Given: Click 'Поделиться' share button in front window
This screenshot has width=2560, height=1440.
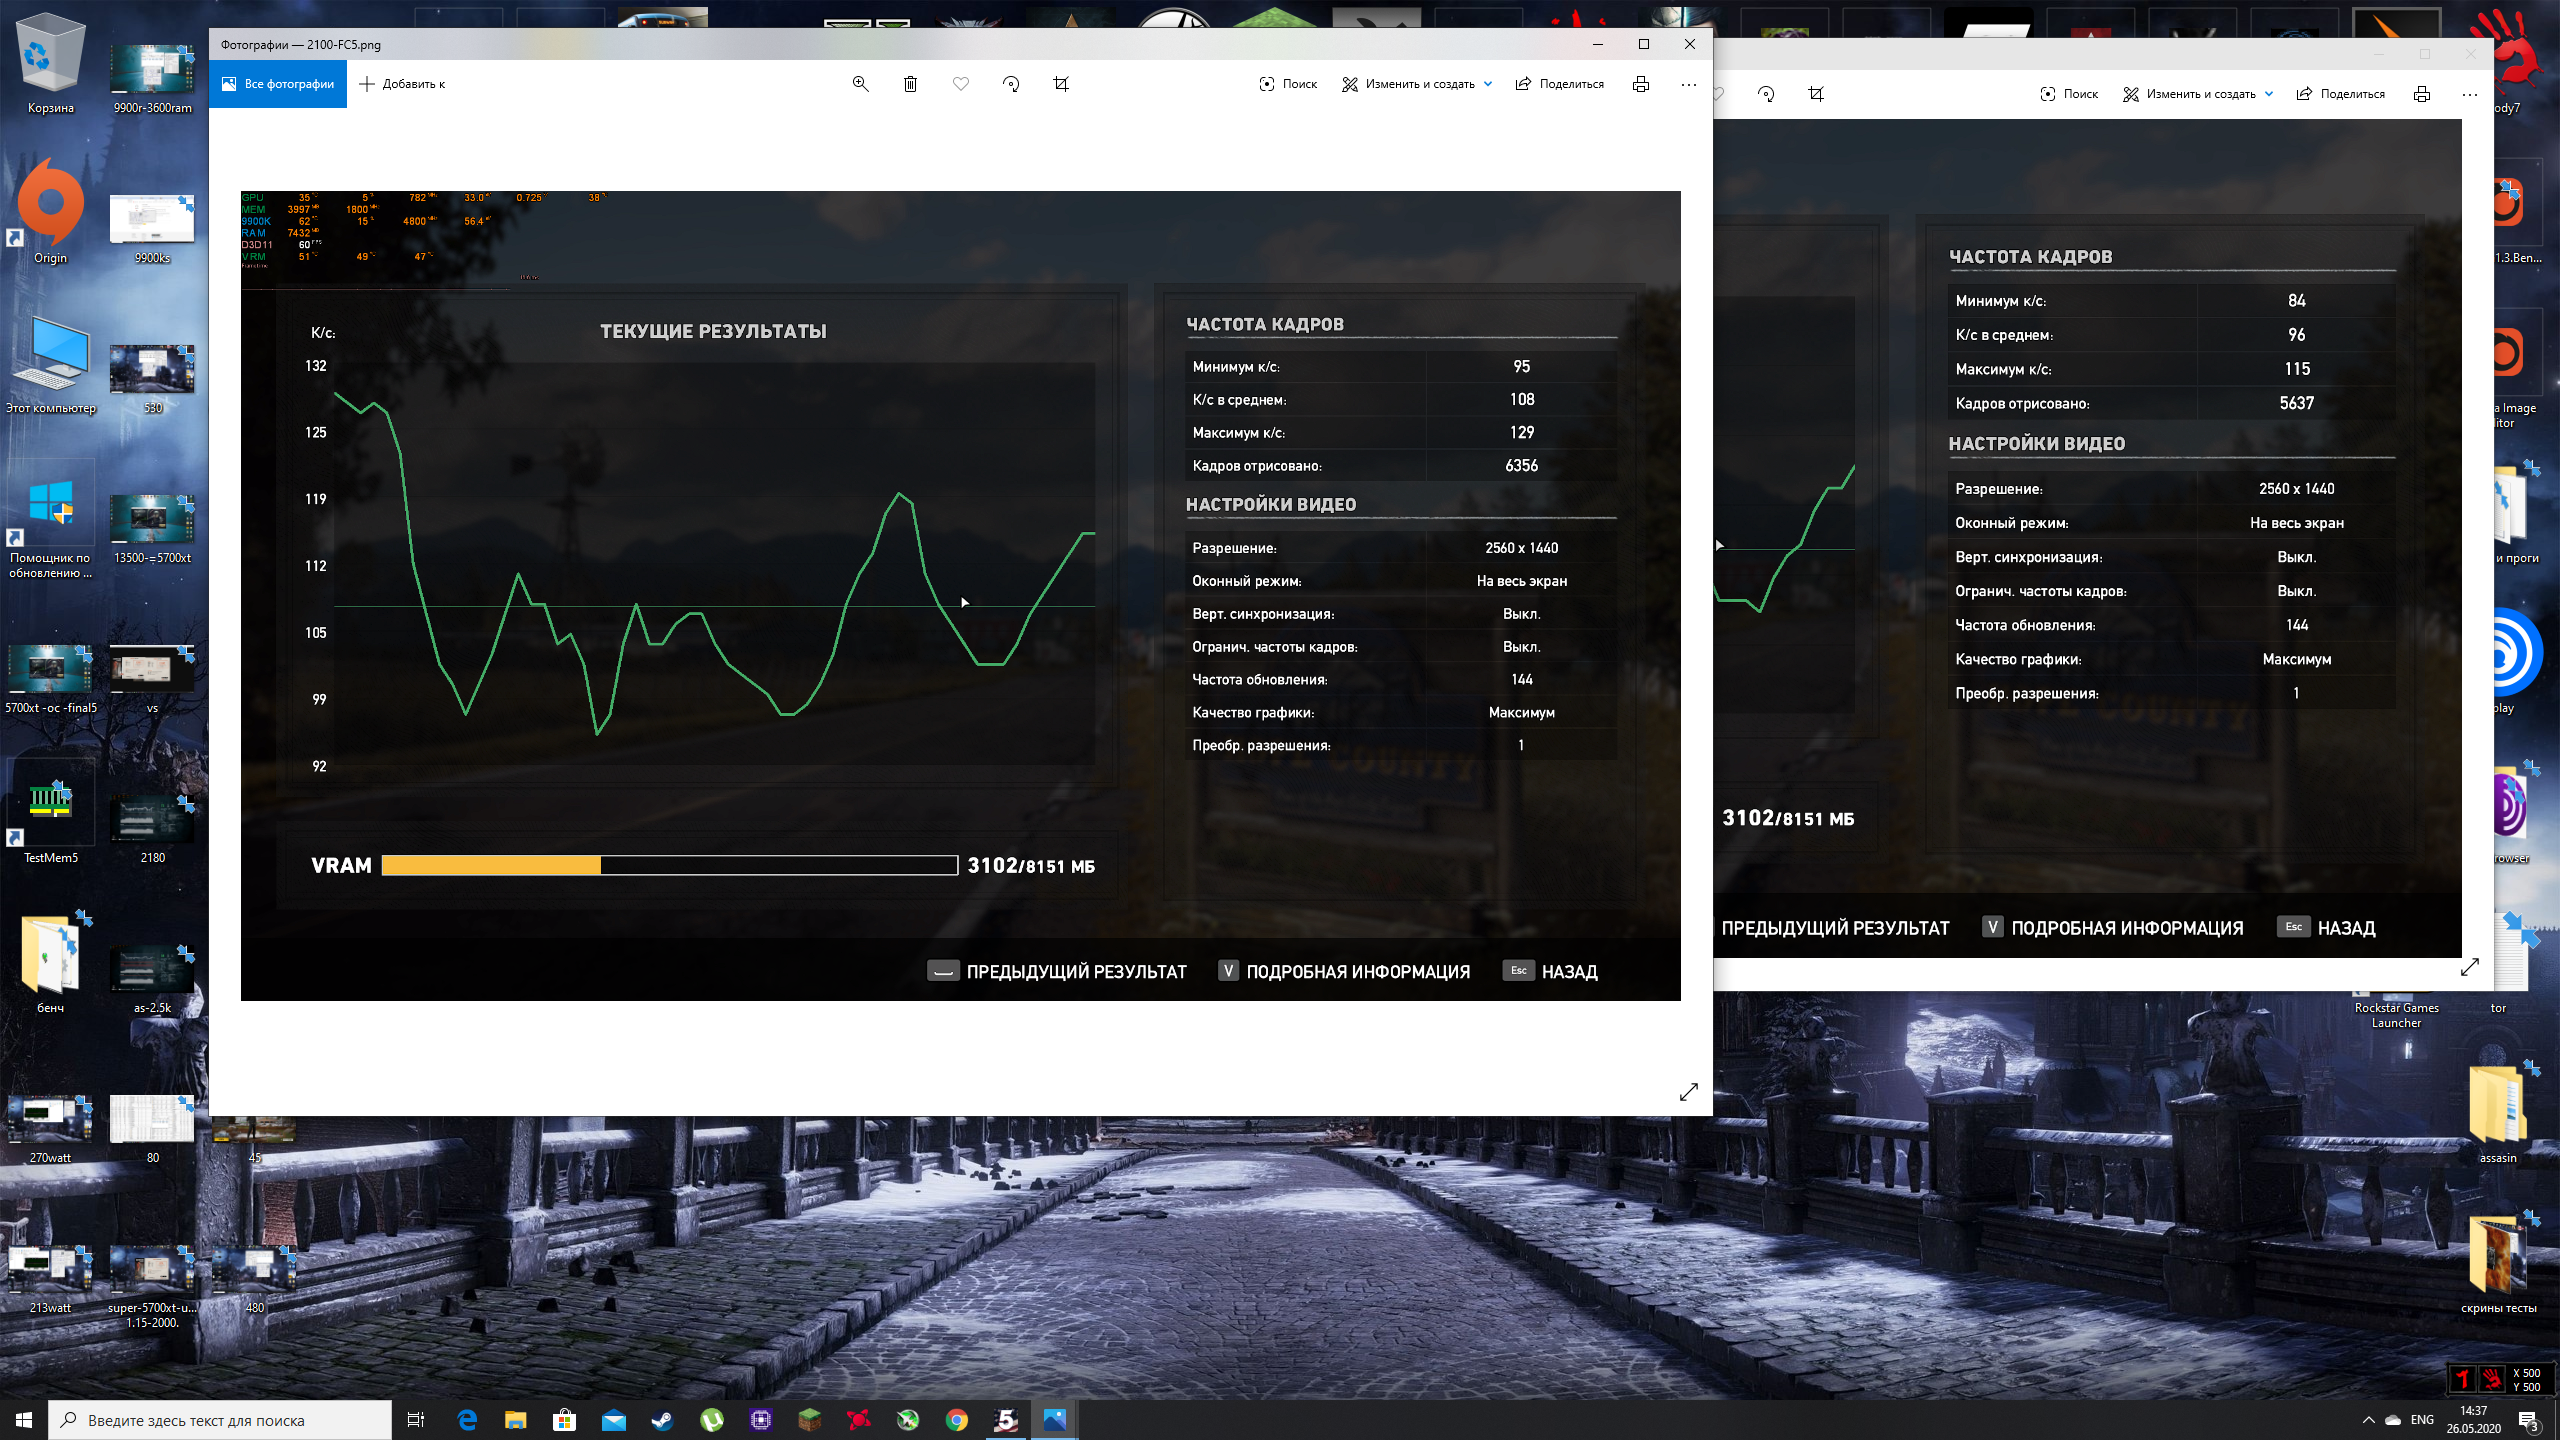Looking at the screenshot, I should coord(1560,84).
